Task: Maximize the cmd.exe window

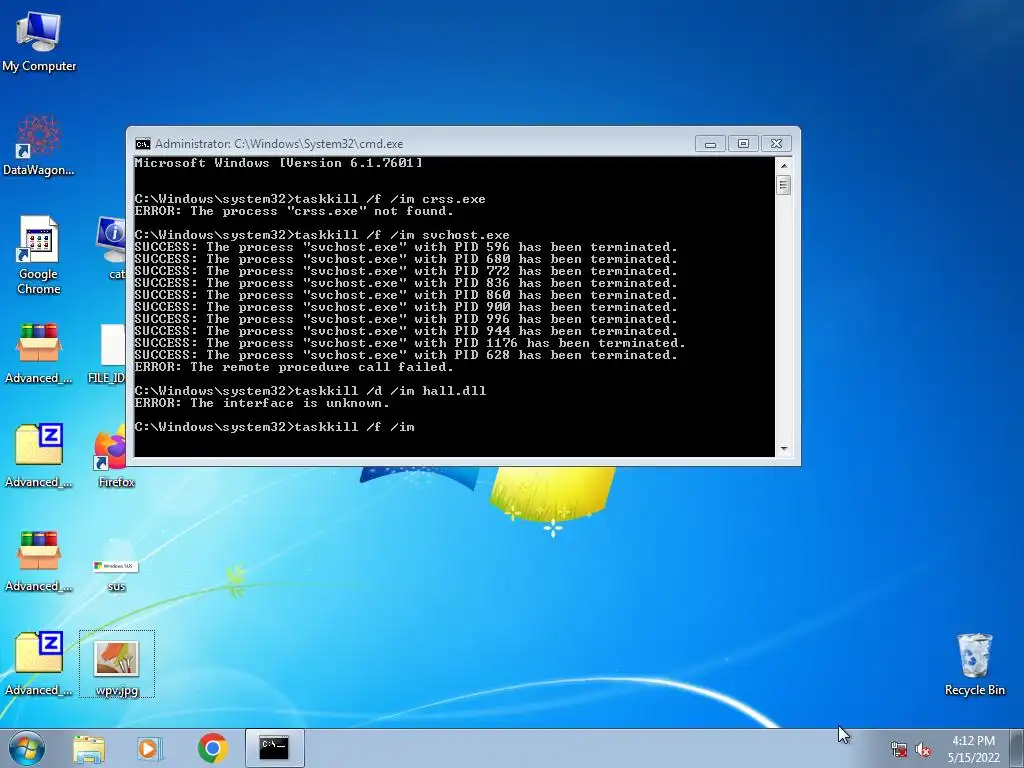Action: (743, 144)
